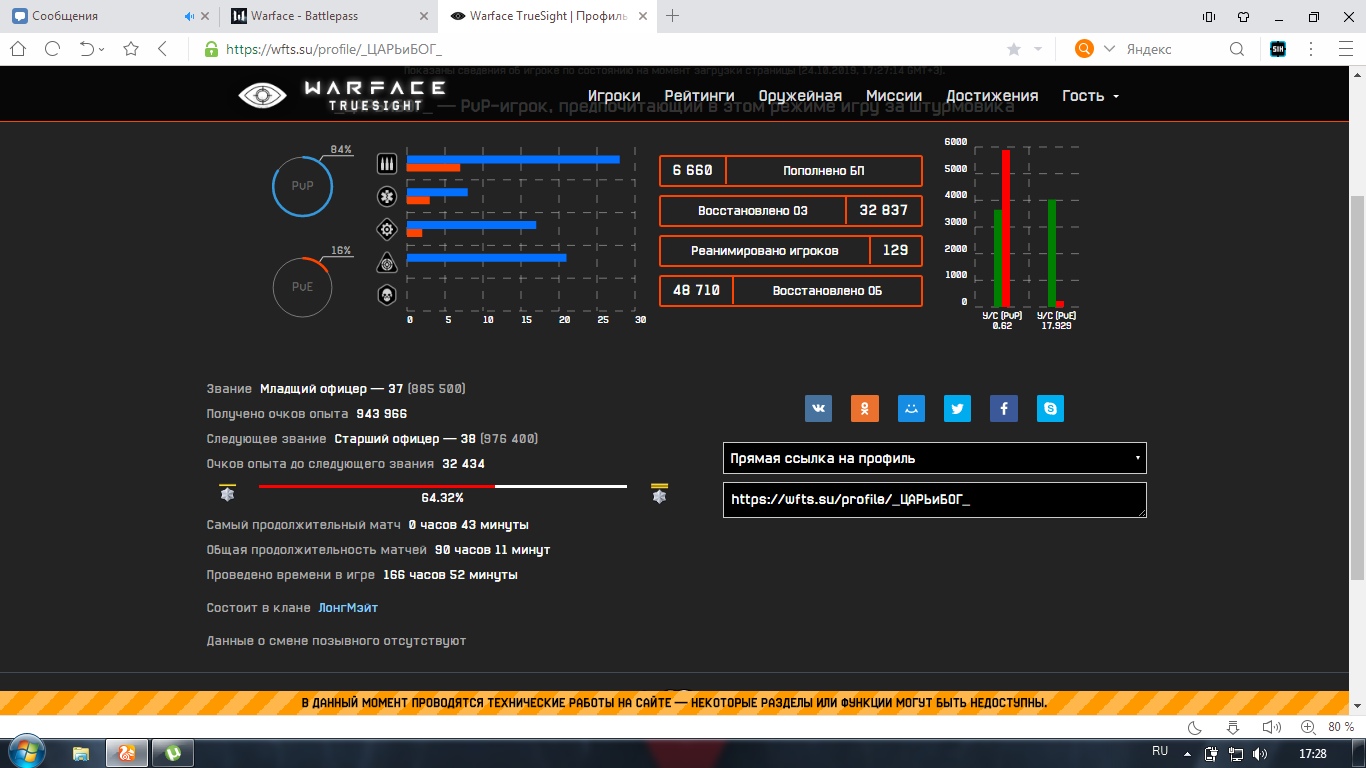The height and width of the screenshot is (768, 1366).
Task: Go to browser home page
Action: [x=18, y=49]
